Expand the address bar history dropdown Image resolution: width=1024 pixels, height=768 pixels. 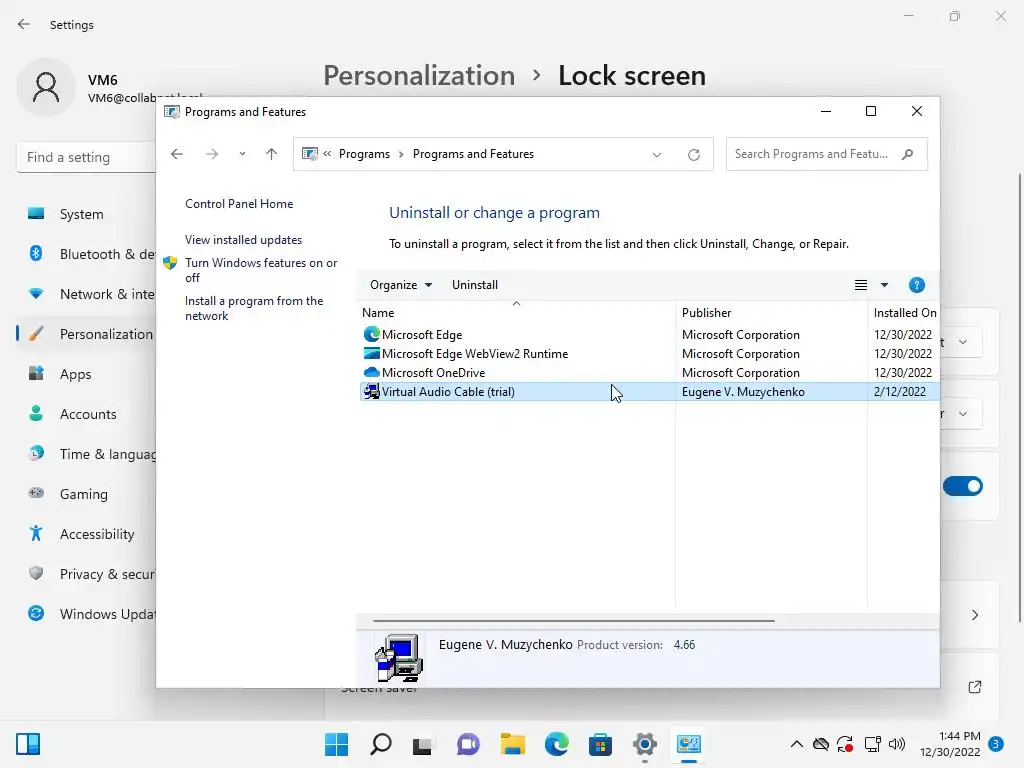coord(657,155)
